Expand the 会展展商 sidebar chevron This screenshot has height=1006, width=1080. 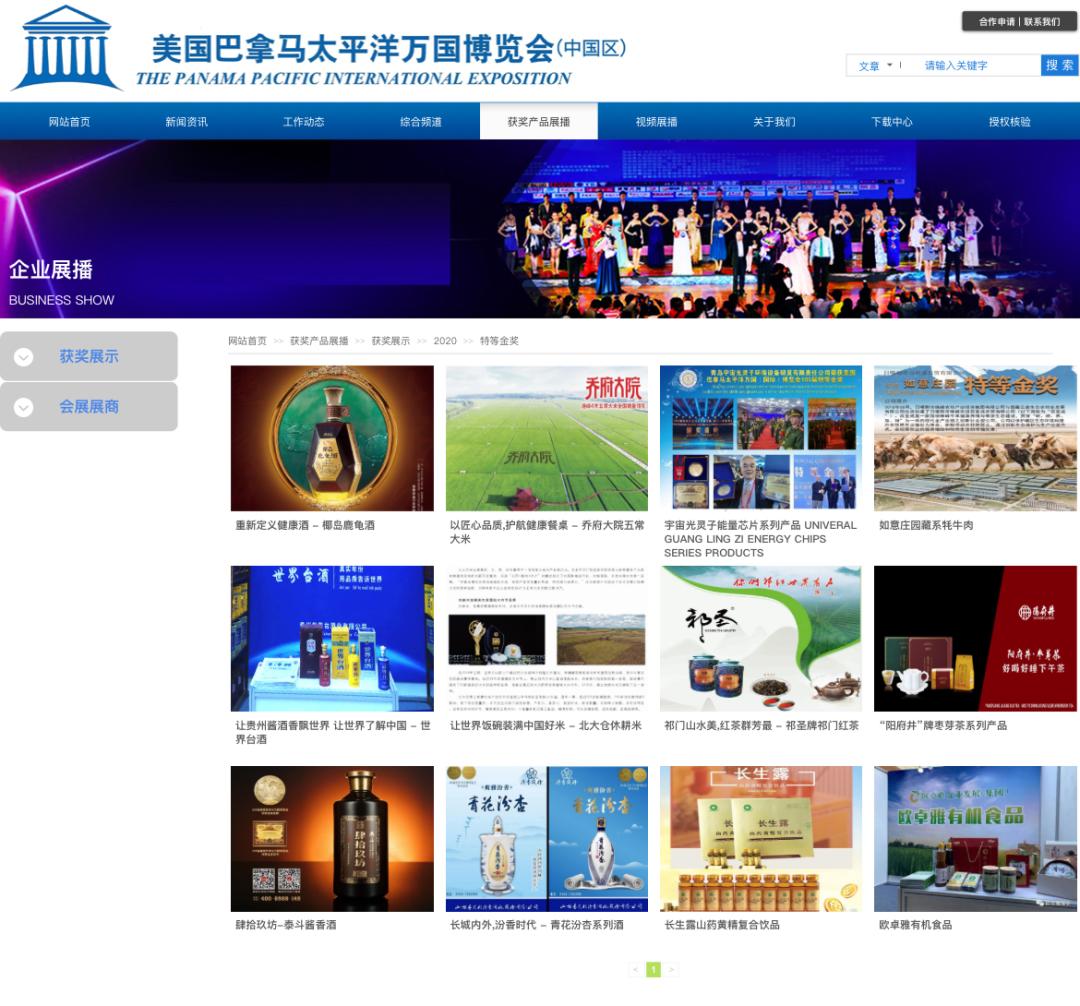coord(23,407)
